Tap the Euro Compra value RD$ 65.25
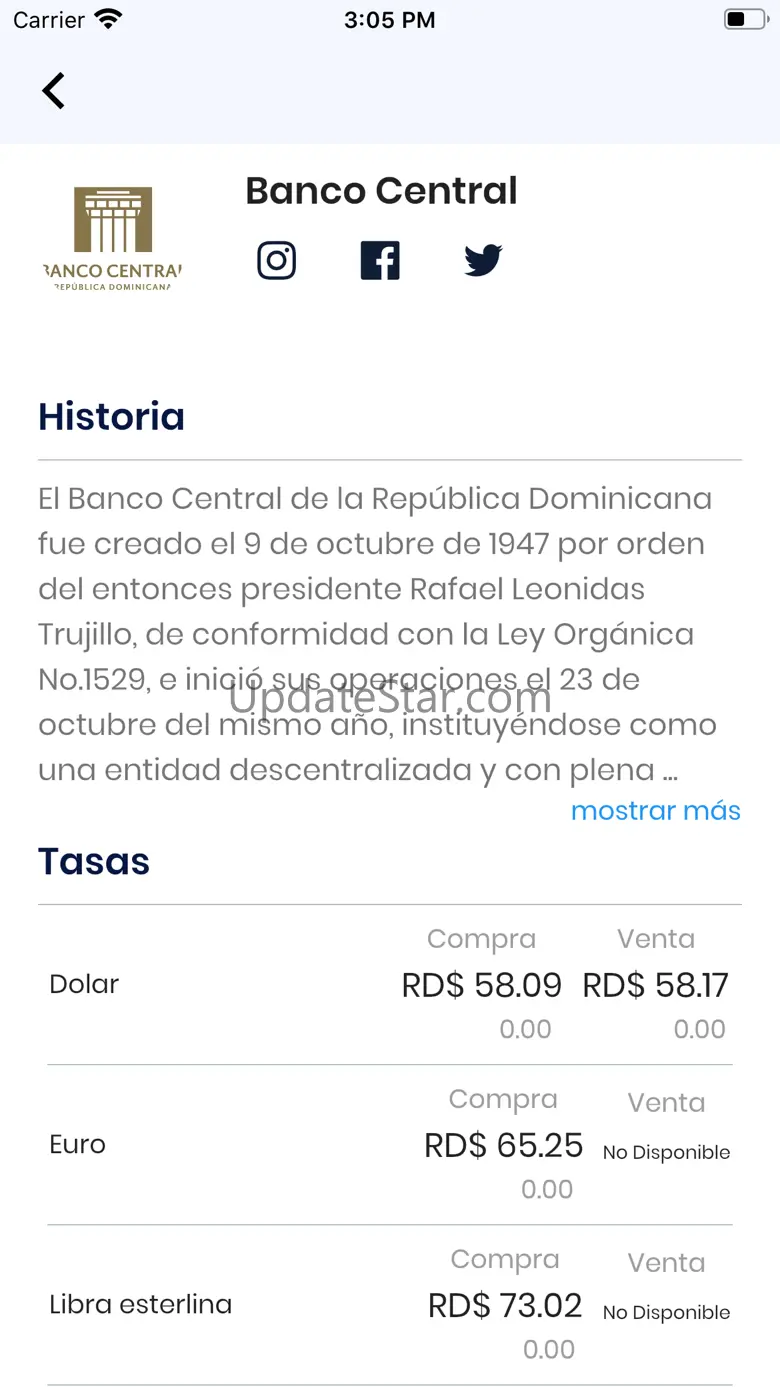Viewport: 780px width, 1387px height. 503,1145
